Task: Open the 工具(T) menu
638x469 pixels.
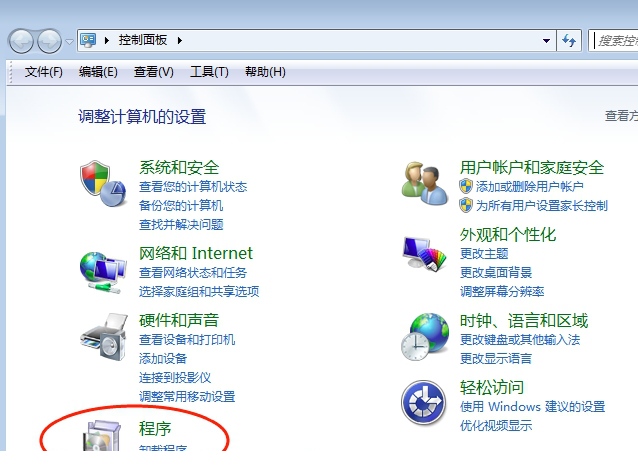Action: [209, 72]
